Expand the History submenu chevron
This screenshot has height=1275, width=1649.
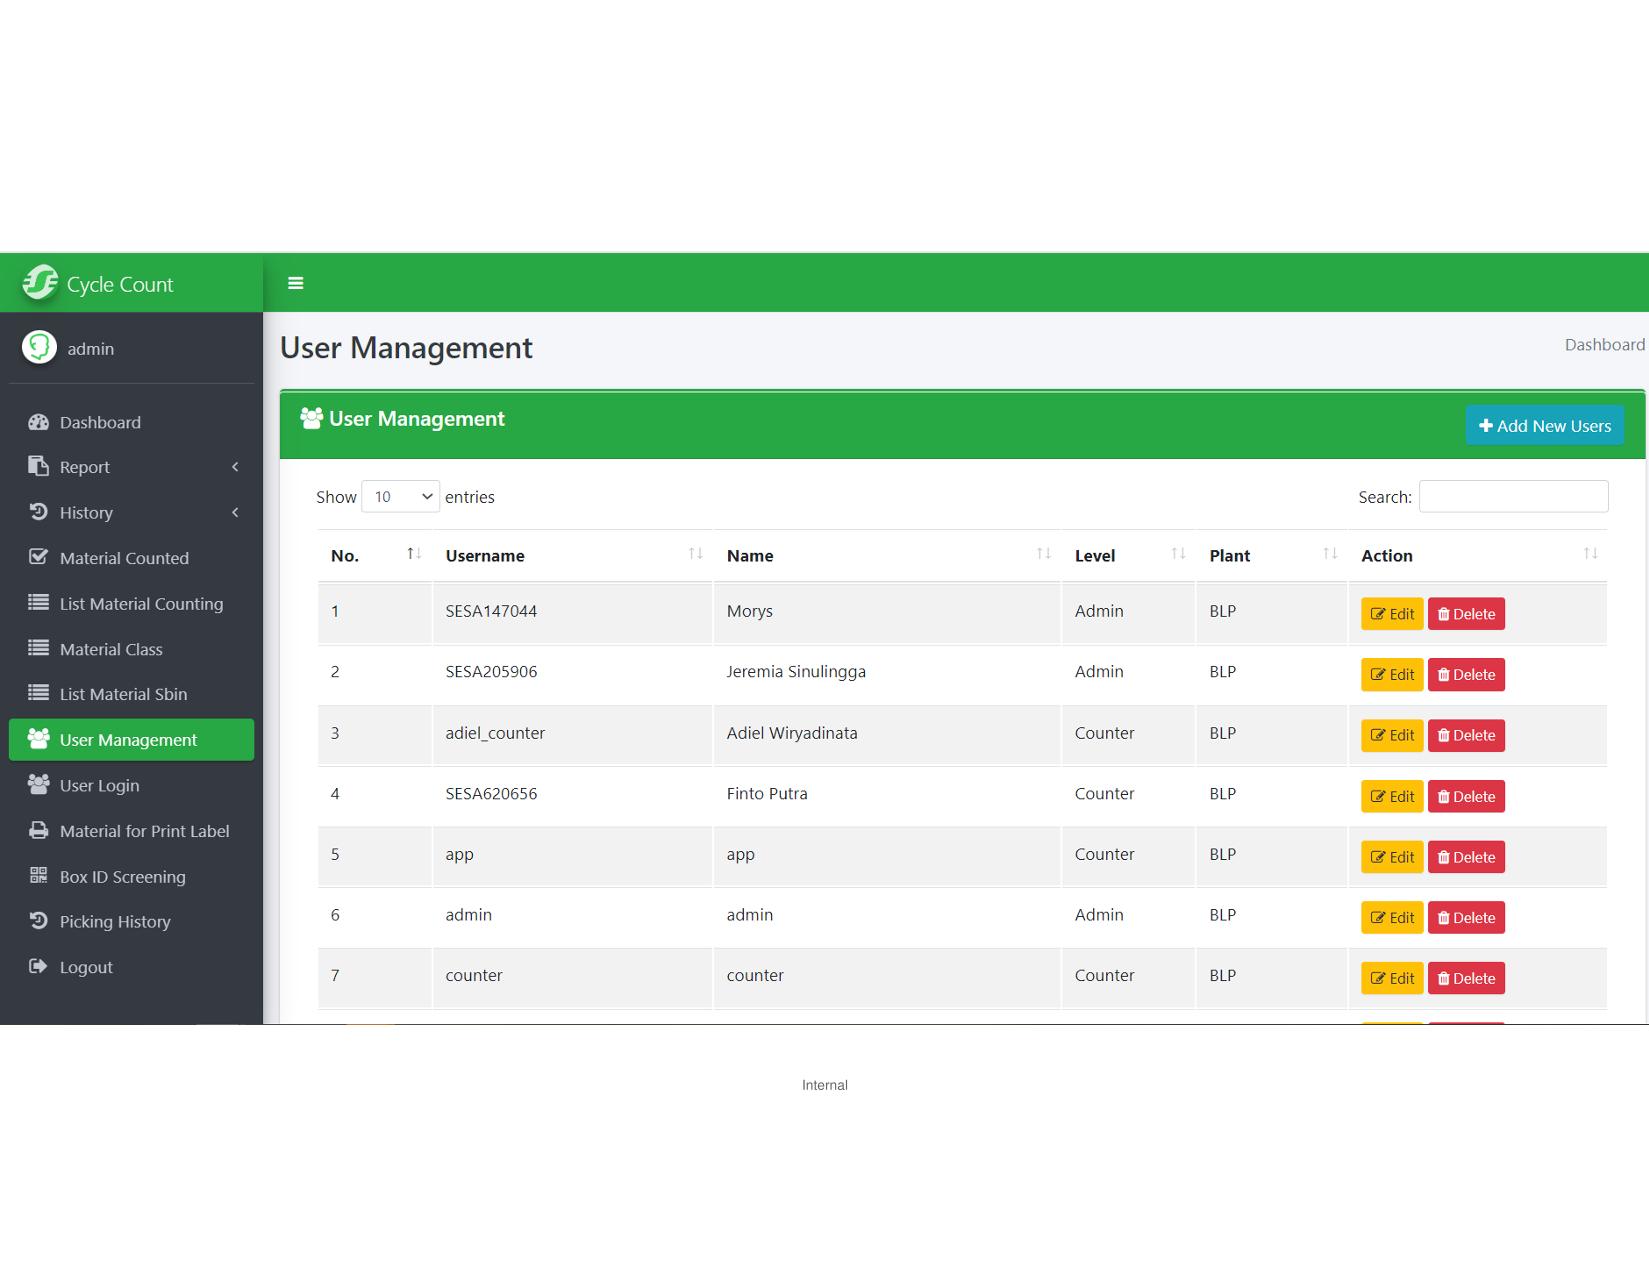click(x=235, y=512)
